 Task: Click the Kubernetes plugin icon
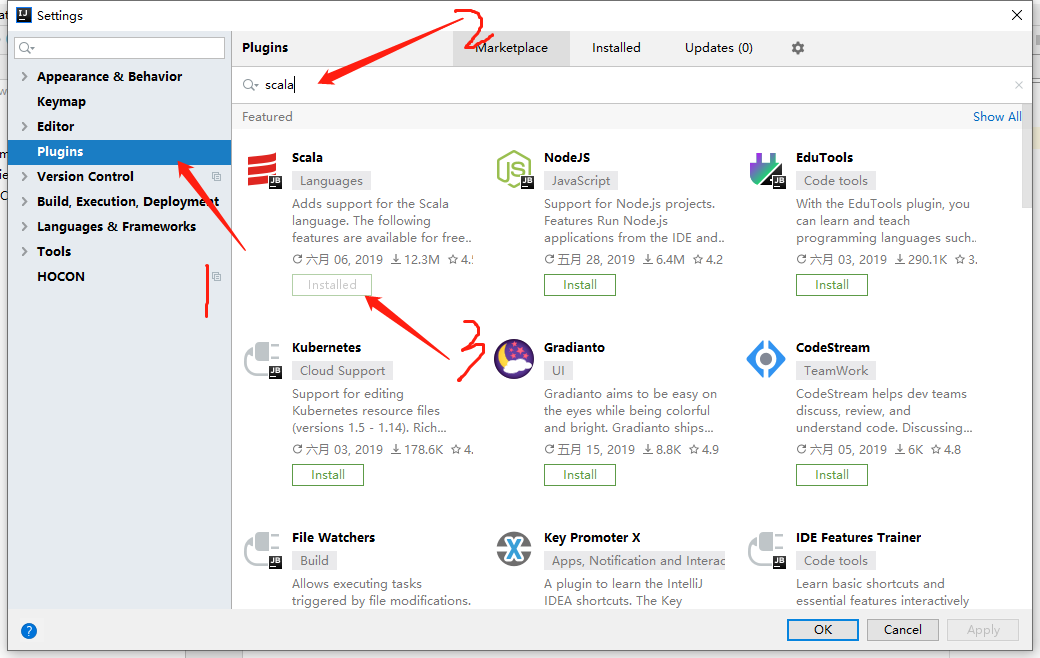pos(263,360)
